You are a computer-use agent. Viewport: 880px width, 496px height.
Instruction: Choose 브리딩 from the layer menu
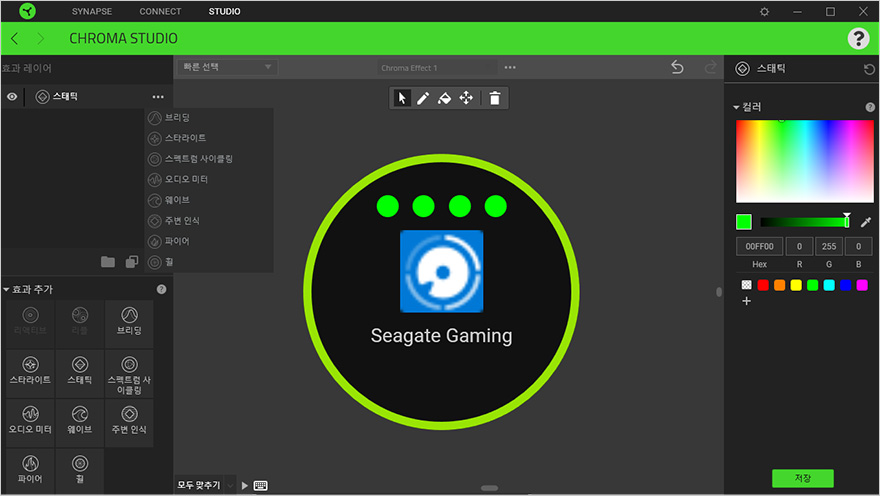pyautogui.click(x=209, y=118)
